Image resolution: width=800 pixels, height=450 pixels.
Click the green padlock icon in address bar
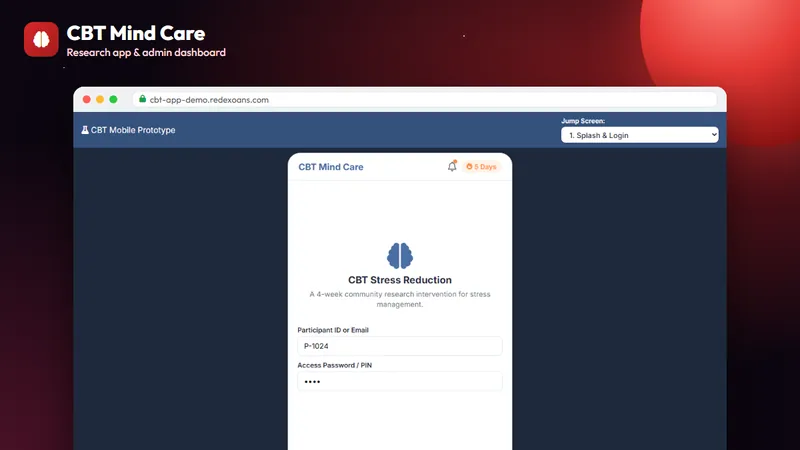click(x=142, y=99)
